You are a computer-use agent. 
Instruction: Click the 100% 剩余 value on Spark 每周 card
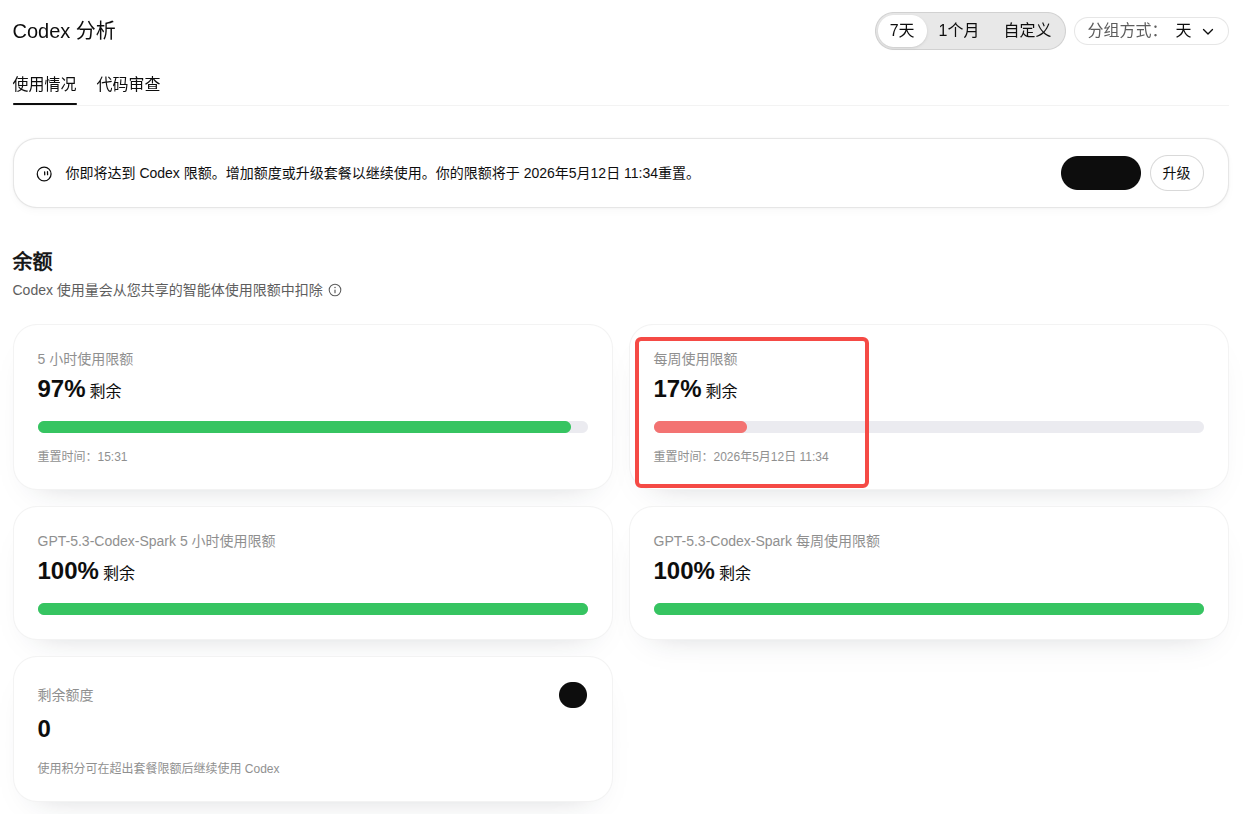click(x=702, y=571)
